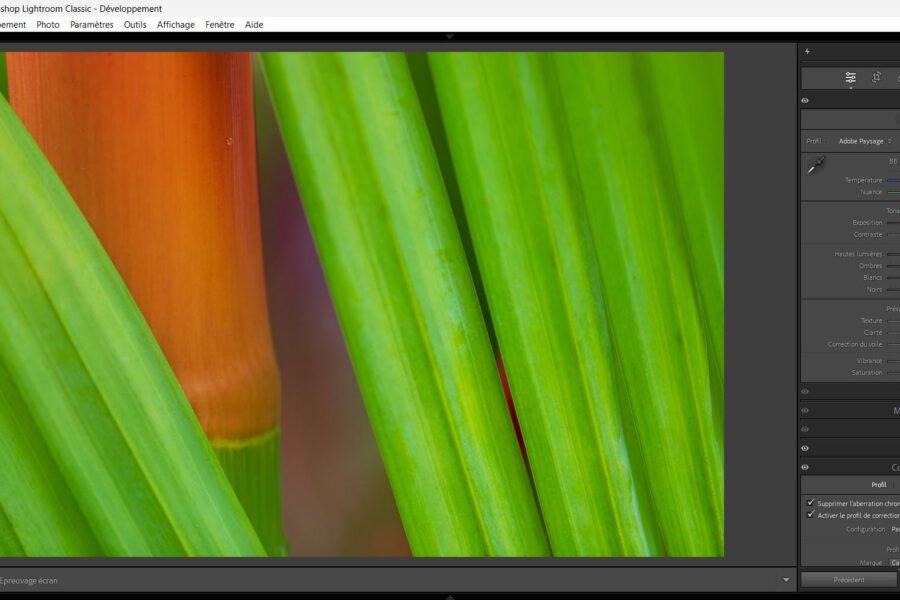Open the Outils menu
The height and width of the screenshot is (600, 900).
pyautogui.click(x=135, y=24)
